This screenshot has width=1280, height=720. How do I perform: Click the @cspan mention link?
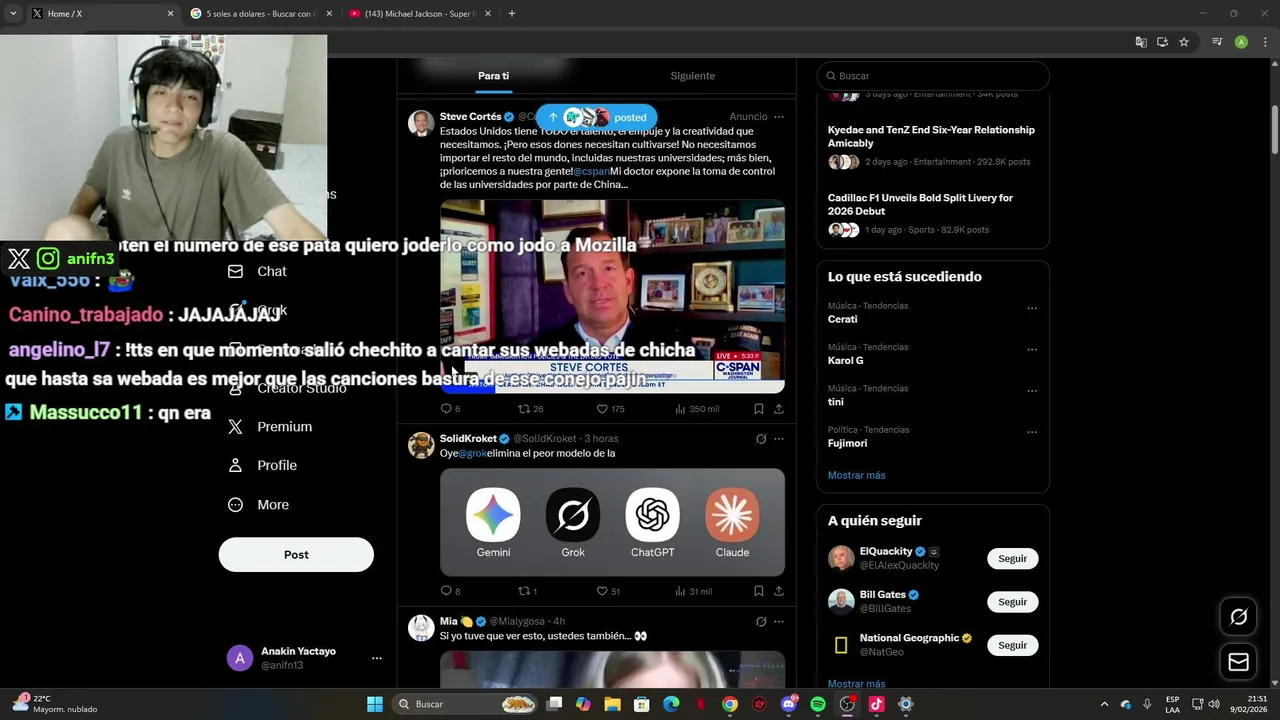(591, 171)
